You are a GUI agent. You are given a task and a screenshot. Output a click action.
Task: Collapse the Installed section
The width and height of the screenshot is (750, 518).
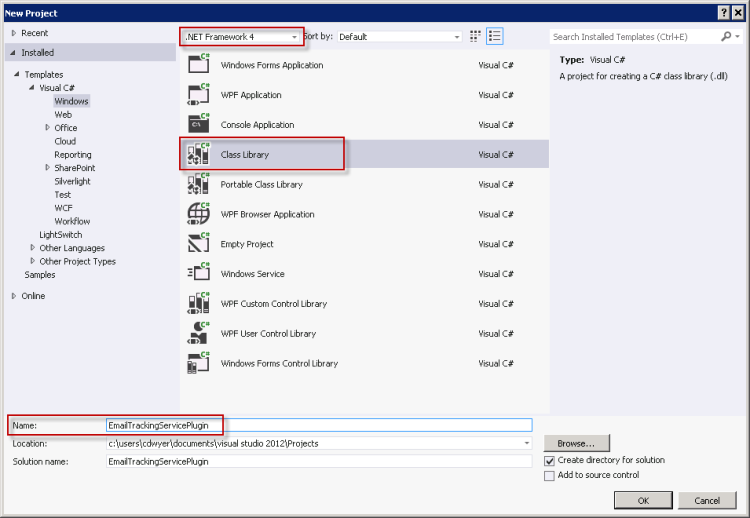(x=13, y=53)
